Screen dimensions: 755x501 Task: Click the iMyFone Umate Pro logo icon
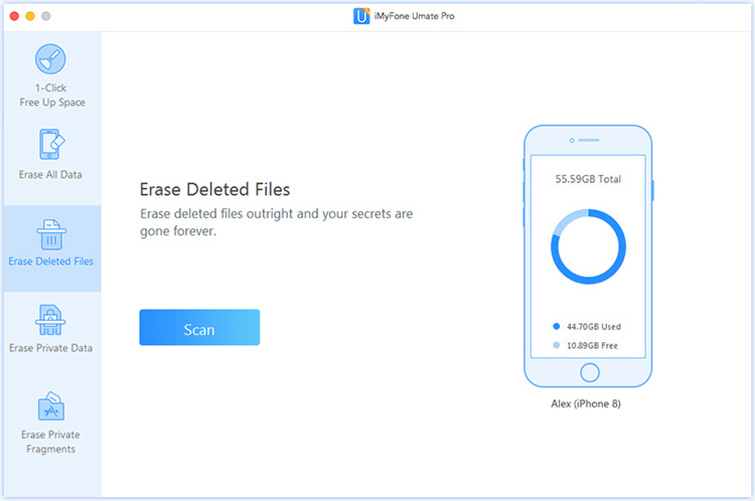(362, 16)
